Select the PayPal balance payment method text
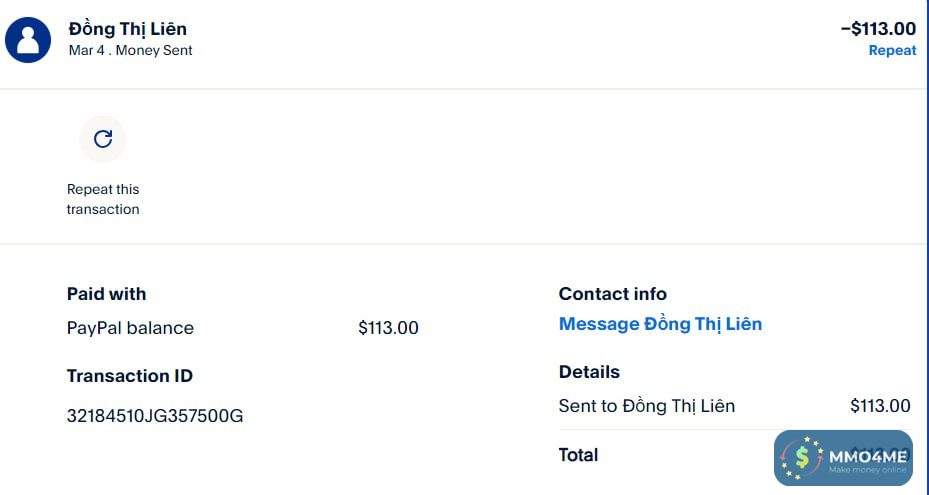The image size is (929, 495). pyautogui.click(x=130, y=328)
